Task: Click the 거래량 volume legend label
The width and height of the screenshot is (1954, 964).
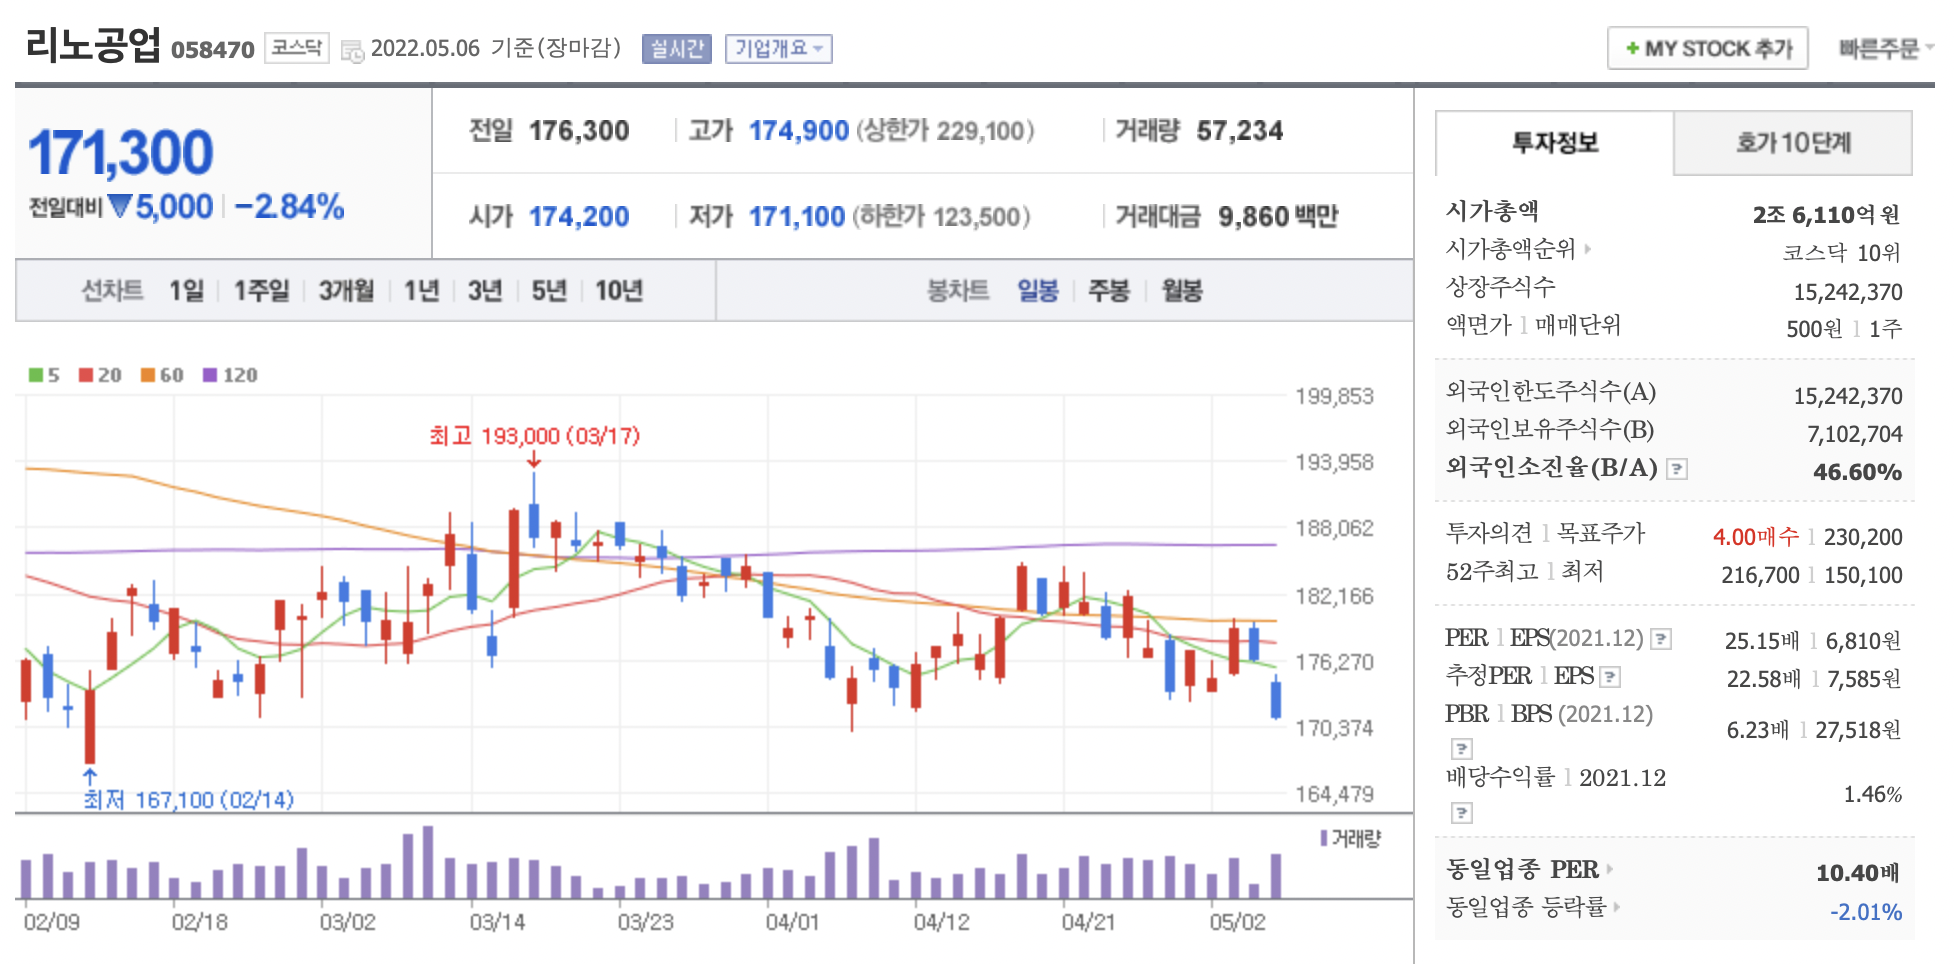Action: 1351,838
